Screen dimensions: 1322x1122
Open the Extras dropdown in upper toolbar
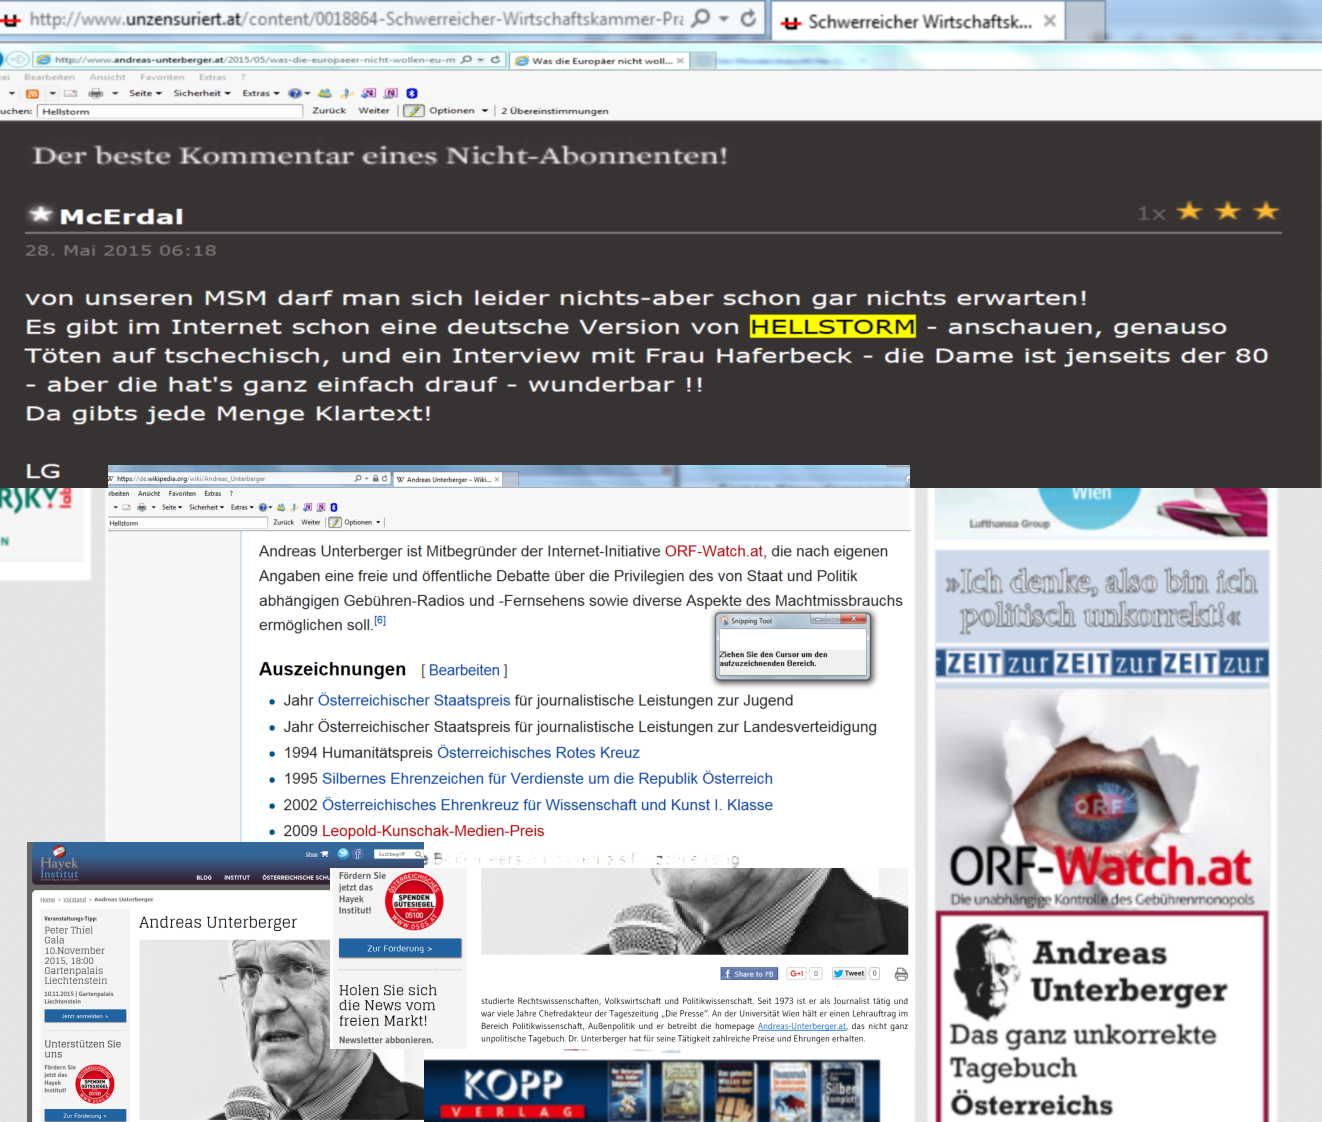260,93
